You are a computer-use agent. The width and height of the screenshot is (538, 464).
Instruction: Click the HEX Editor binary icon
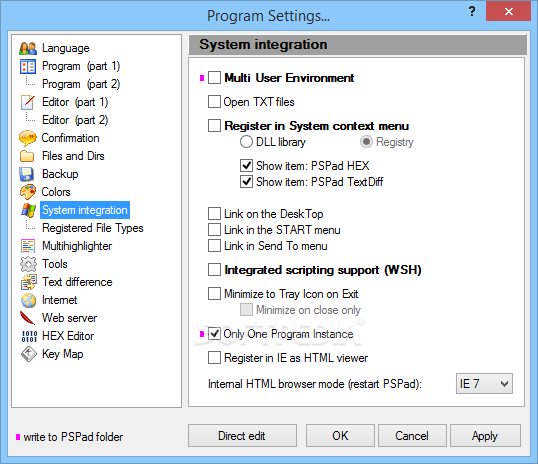(x=29, y=336)
